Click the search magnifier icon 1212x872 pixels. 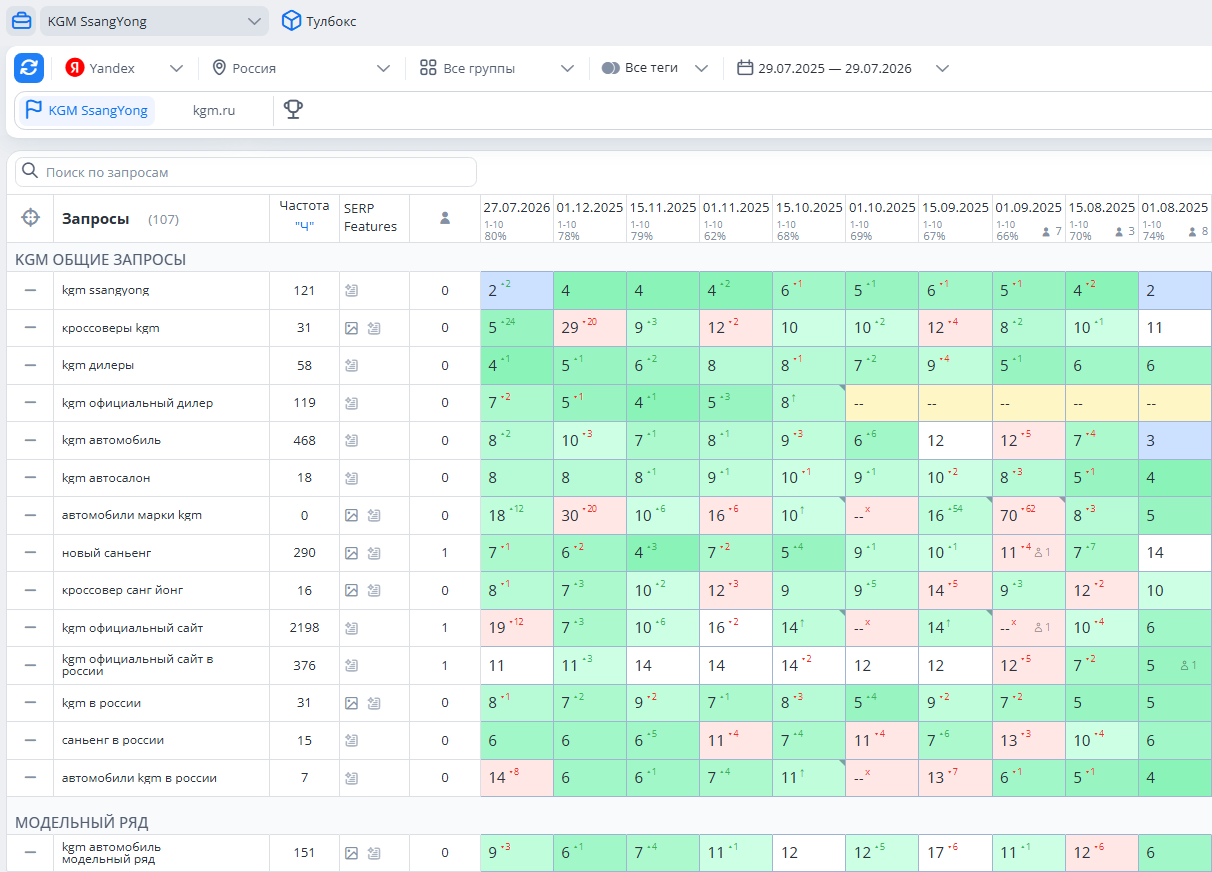click(30, 172)
